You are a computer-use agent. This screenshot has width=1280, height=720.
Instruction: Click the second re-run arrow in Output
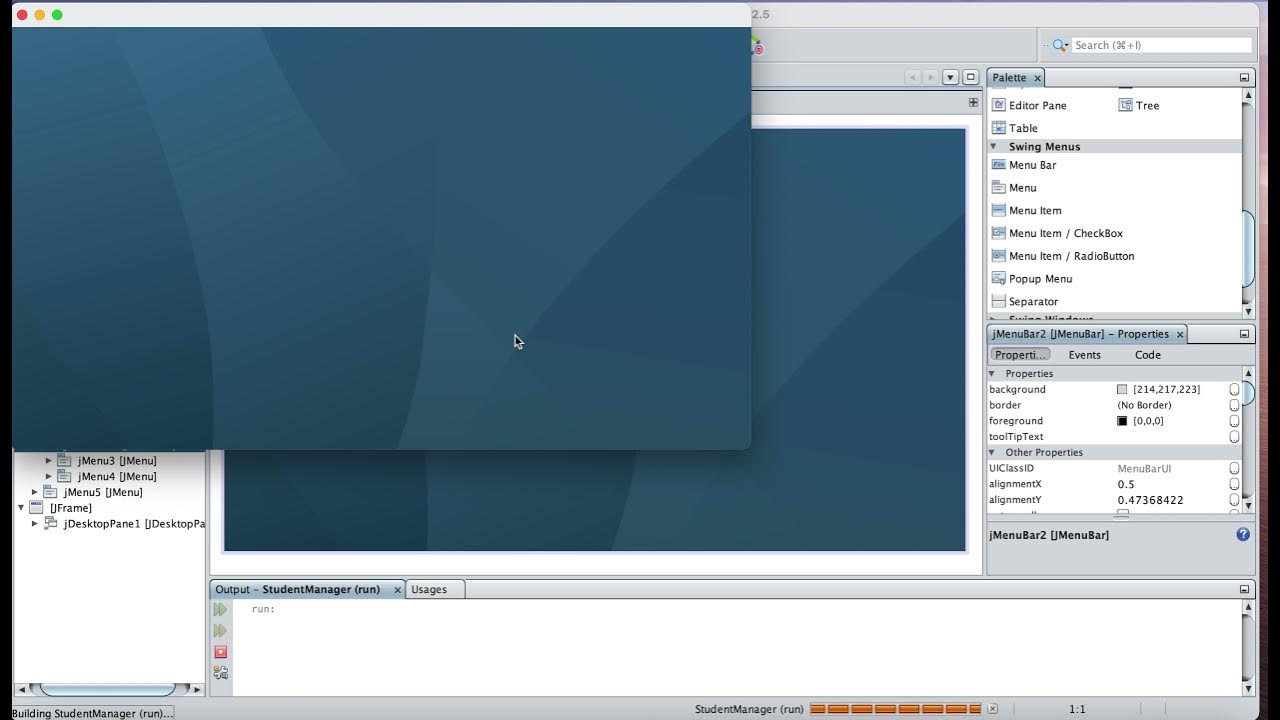[220, 630]
